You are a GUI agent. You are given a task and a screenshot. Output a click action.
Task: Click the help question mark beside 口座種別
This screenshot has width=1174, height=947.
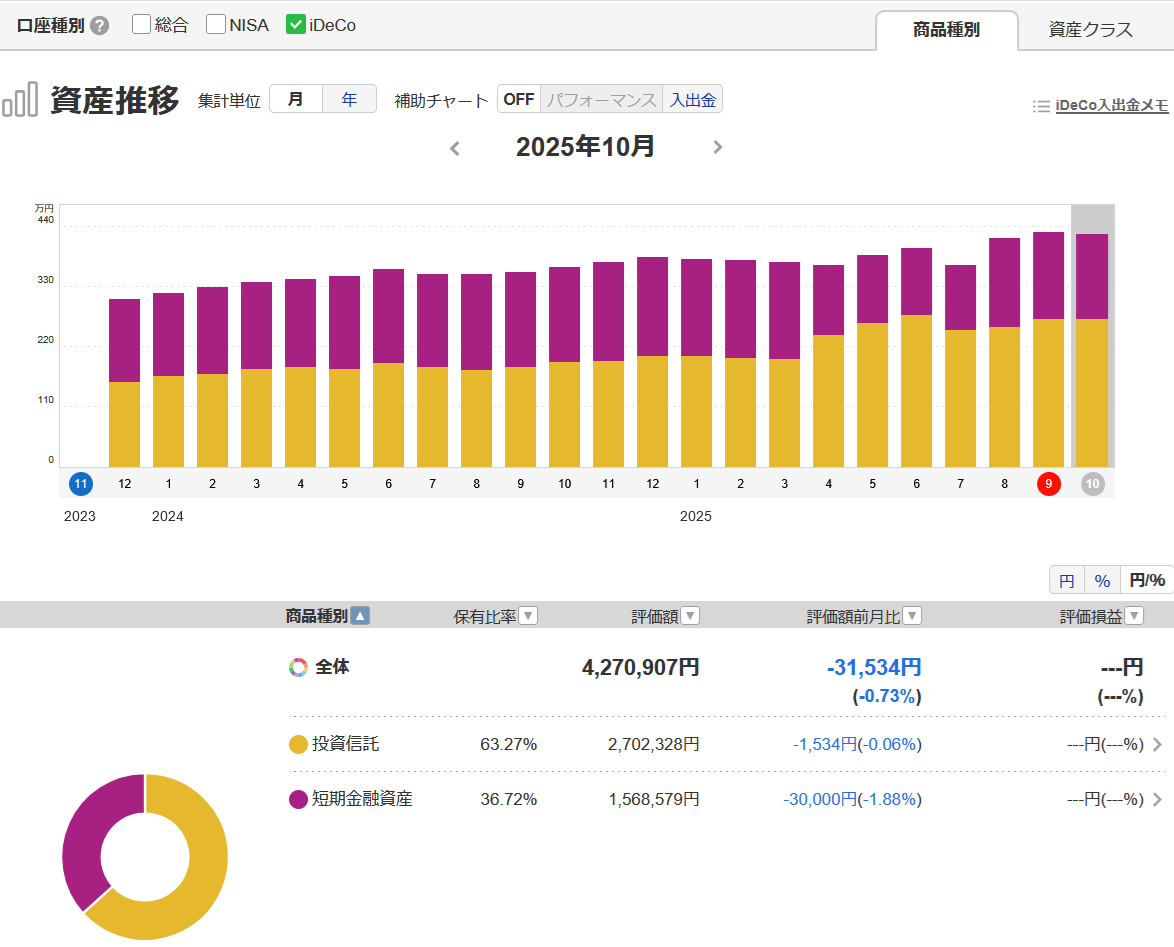pyautogui.click(x=99, y=26)
